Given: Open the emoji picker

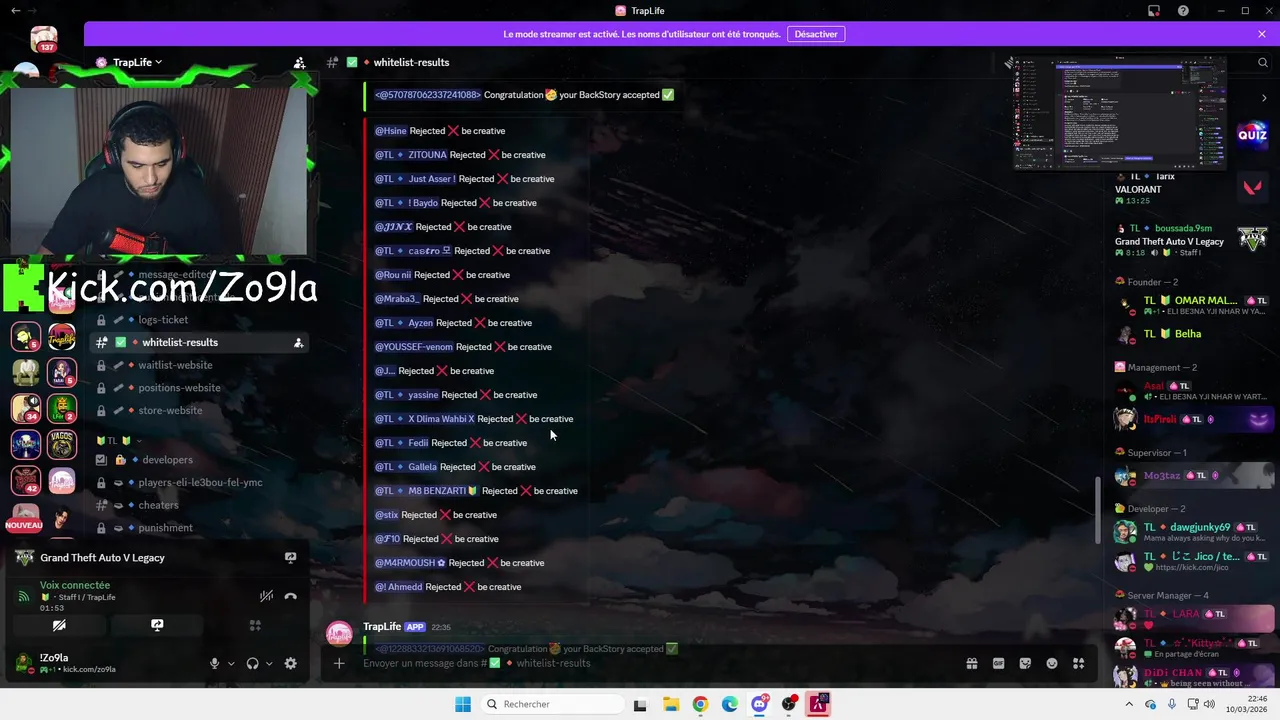Looking at the screenshot, I should click(x=1052, y=663).
